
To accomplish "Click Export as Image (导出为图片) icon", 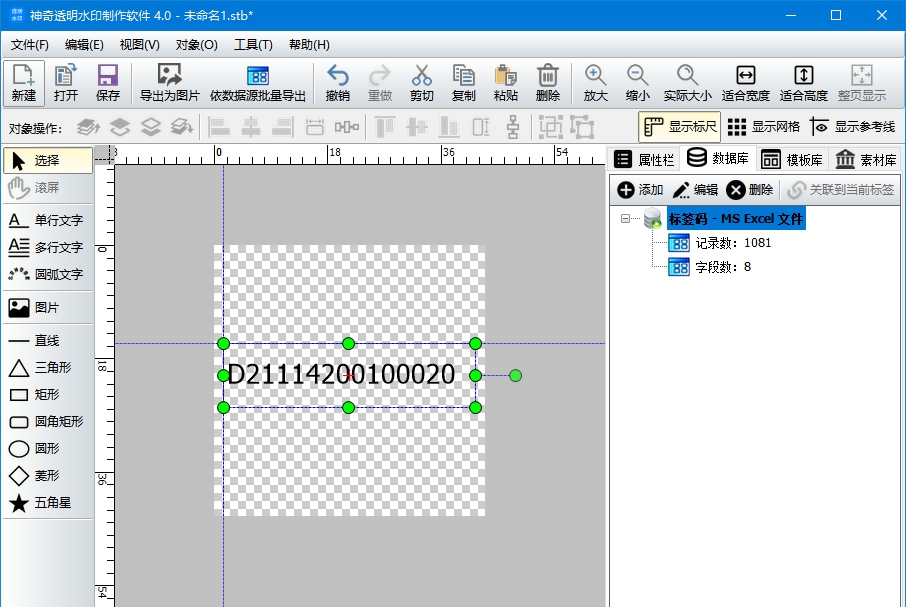I will click(169, 76).
